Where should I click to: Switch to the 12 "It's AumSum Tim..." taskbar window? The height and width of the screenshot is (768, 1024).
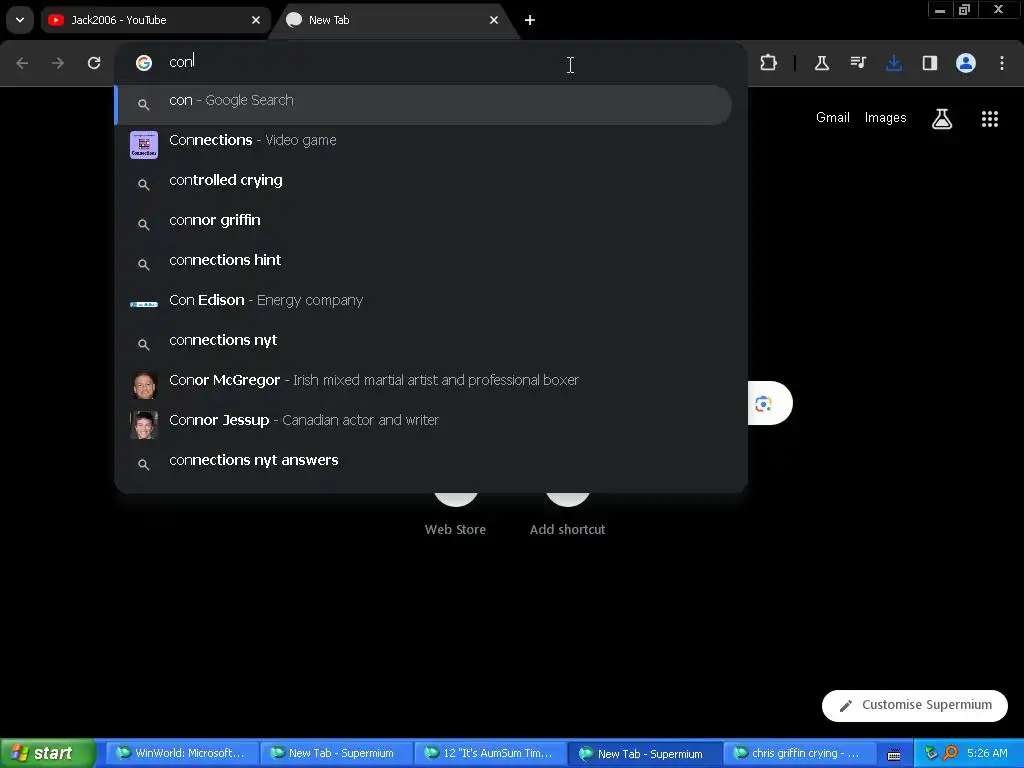click(489, 754)
